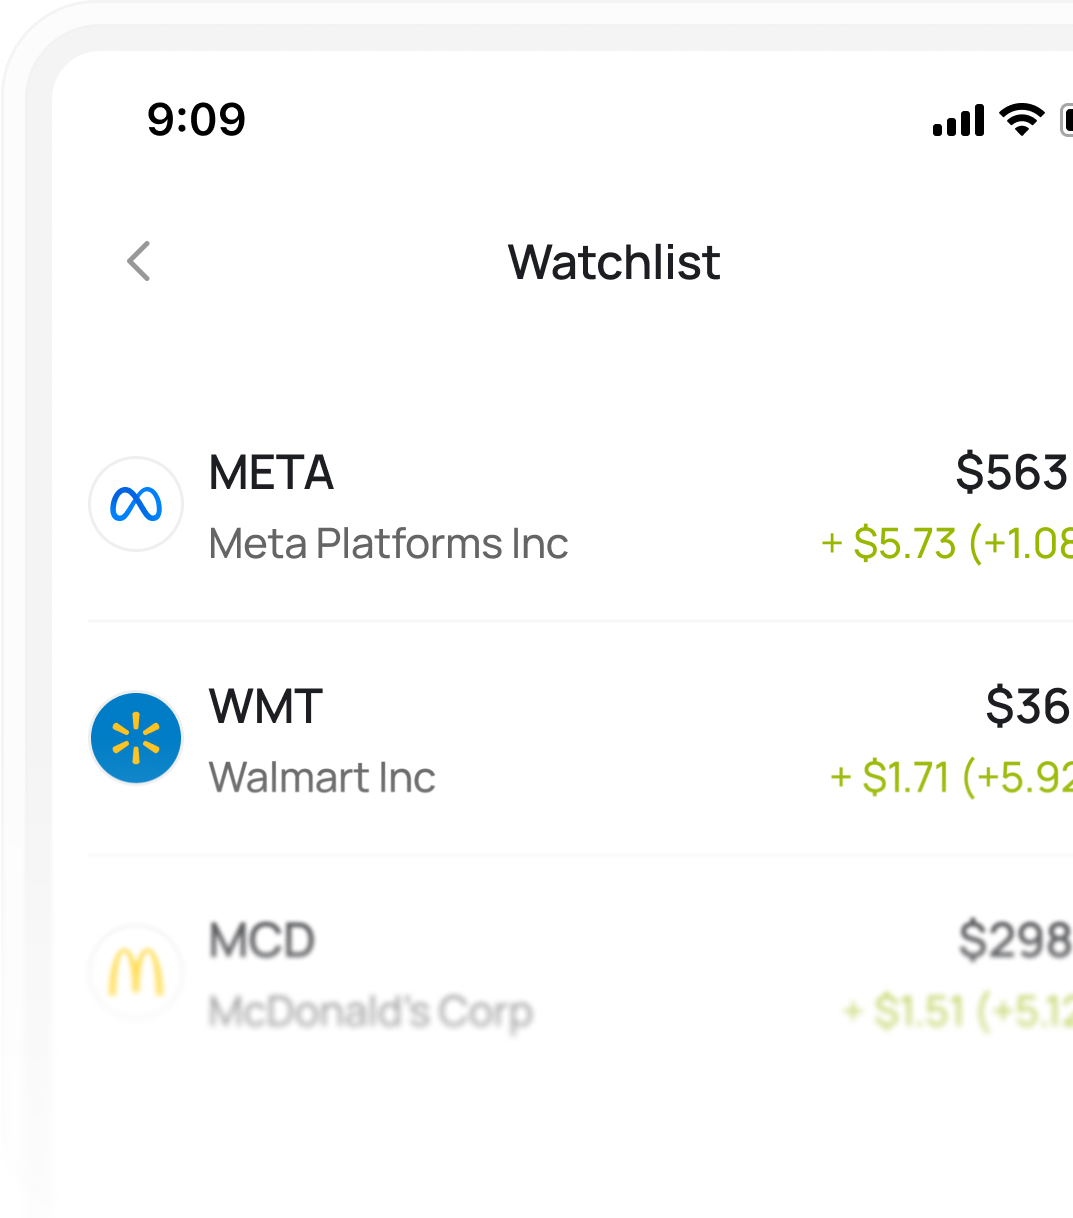
Task: Select the McDonald's Corp company name
Action: pos(370,1012)
